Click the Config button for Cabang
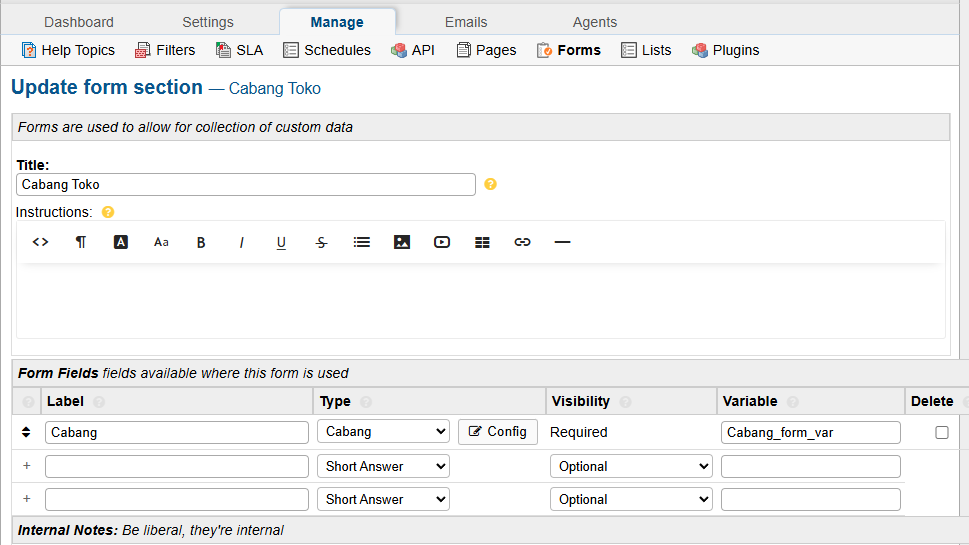Viewport: 969px width, 545px height. tap(498, 432)
